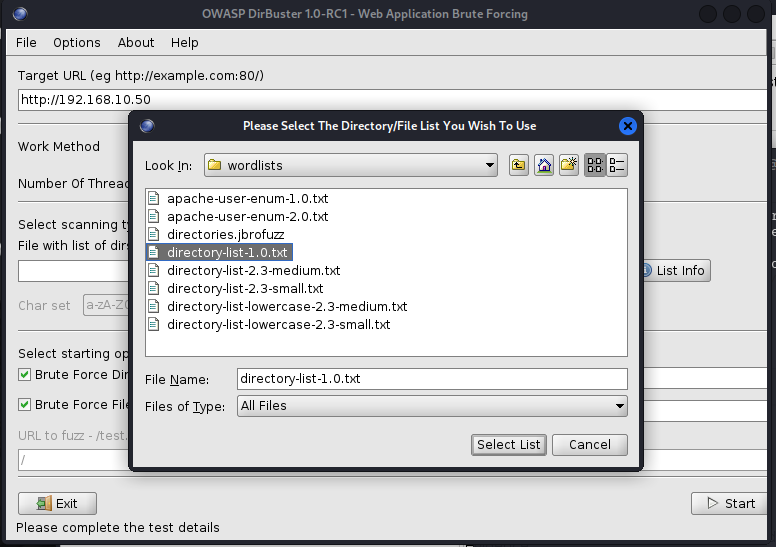
Task: Click the Char set field
Action: (106, 305)
